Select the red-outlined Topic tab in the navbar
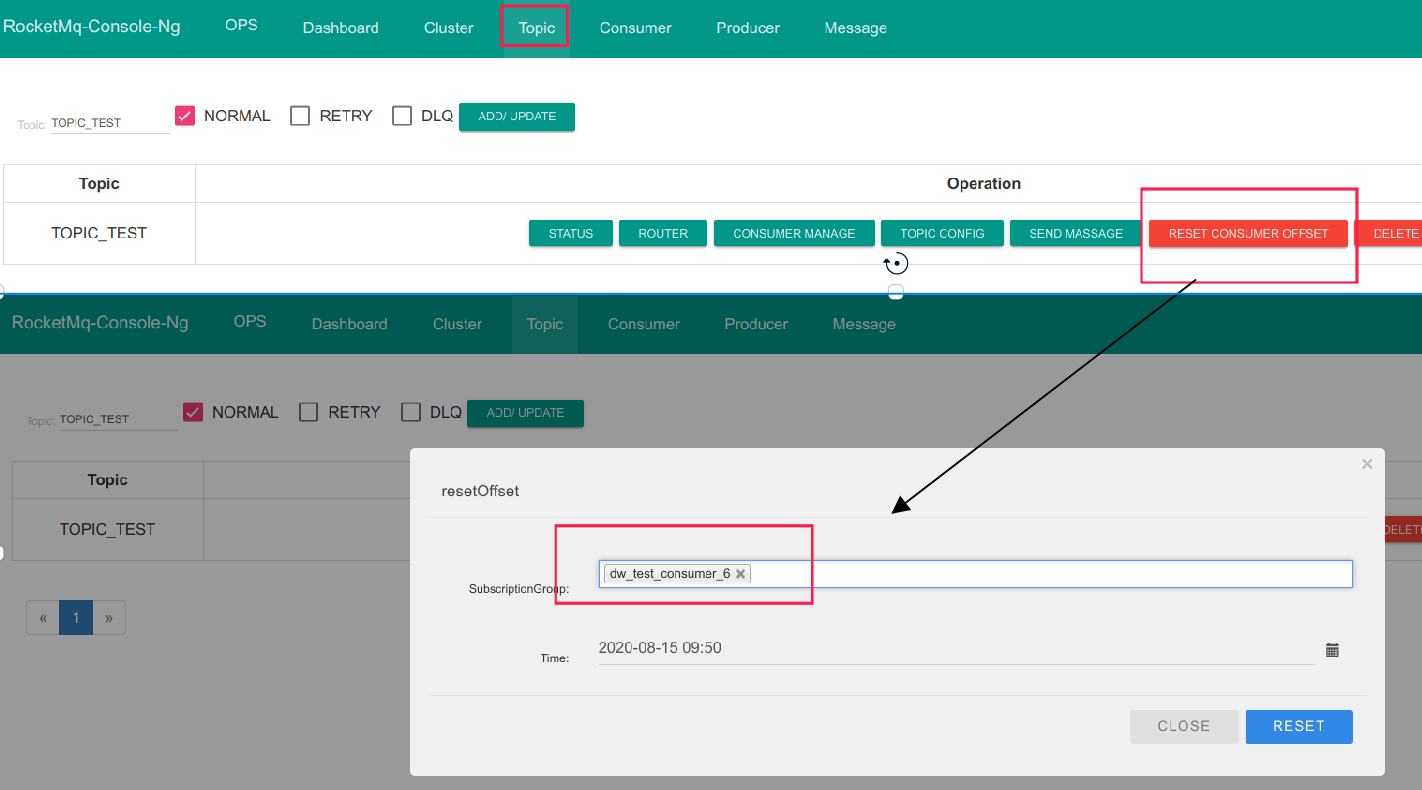Image resolution: width=1422 pixels, height=790 pixels. [x=536, y=27]
